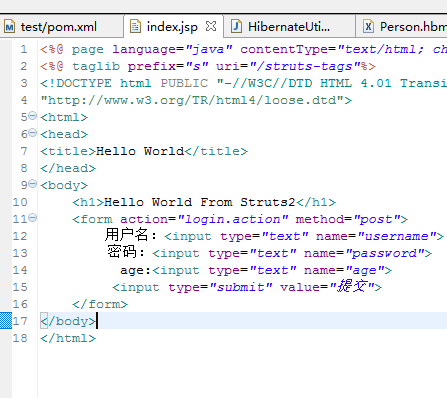Open the HibernateUti... Java tab

[289, 27]
